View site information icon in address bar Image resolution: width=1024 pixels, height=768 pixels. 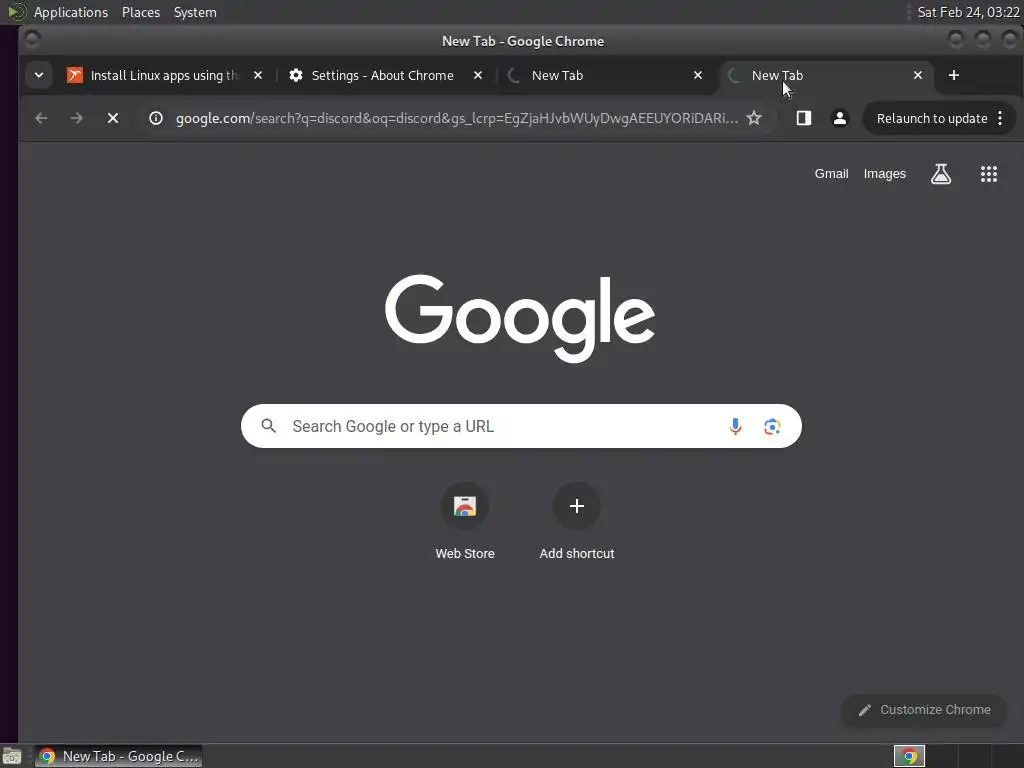pos(155,118)
